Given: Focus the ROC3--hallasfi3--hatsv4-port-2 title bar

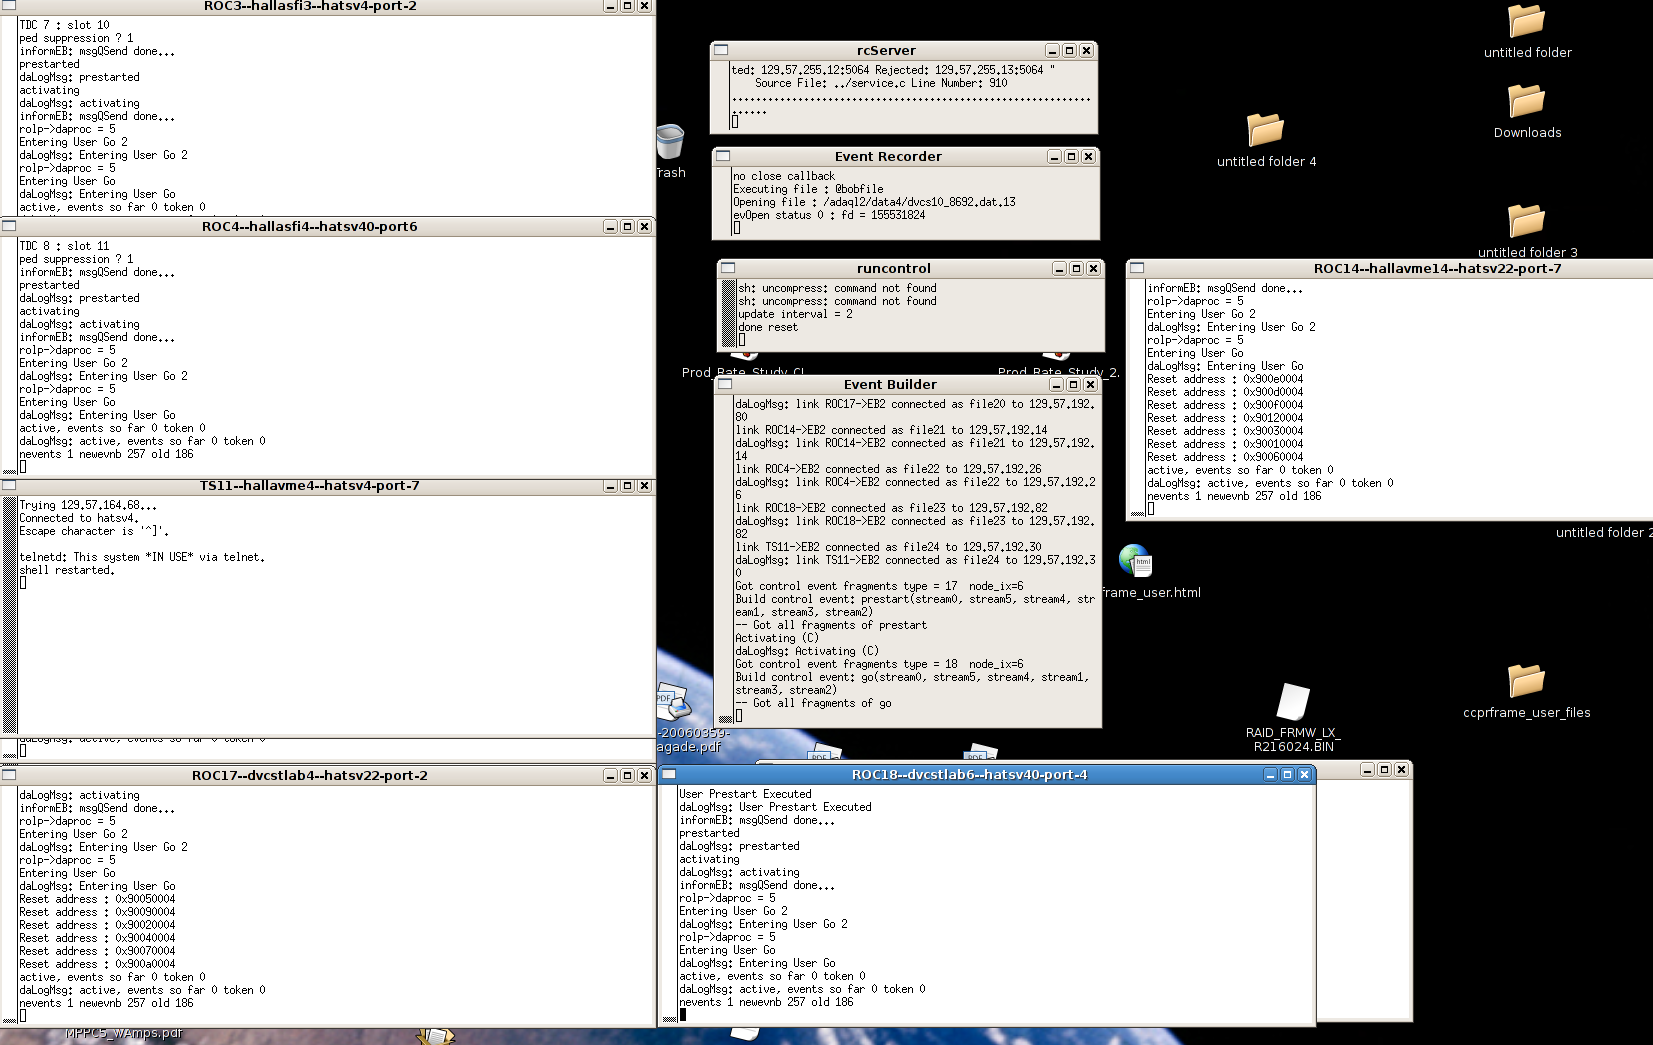Looking at the screenshot, I should (x=310, y=6).
